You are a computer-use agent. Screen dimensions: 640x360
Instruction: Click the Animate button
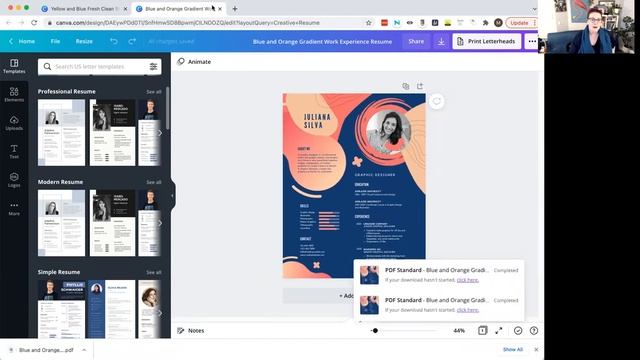194,62
